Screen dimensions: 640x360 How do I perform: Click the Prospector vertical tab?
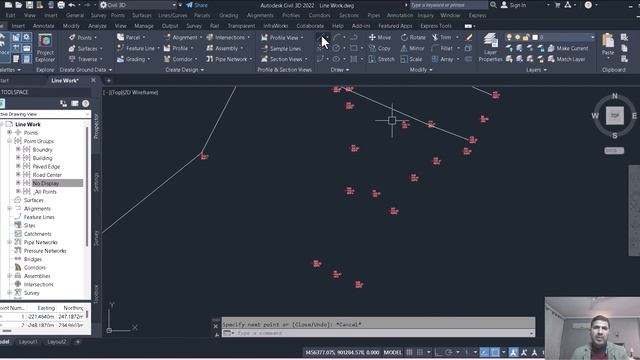pos(96,126)
